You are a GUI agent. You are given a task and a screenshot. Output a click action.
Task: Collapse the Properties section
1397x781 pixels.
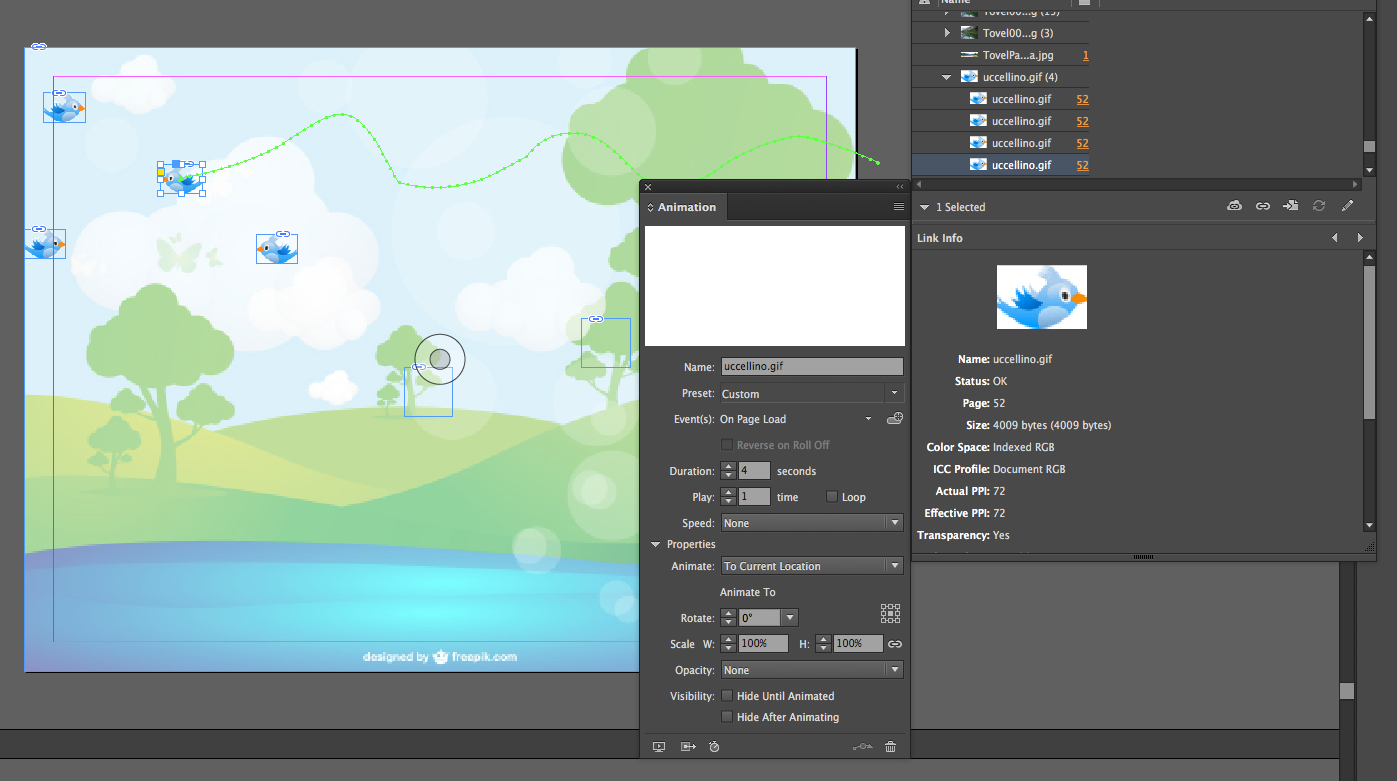tap(656, 544)
